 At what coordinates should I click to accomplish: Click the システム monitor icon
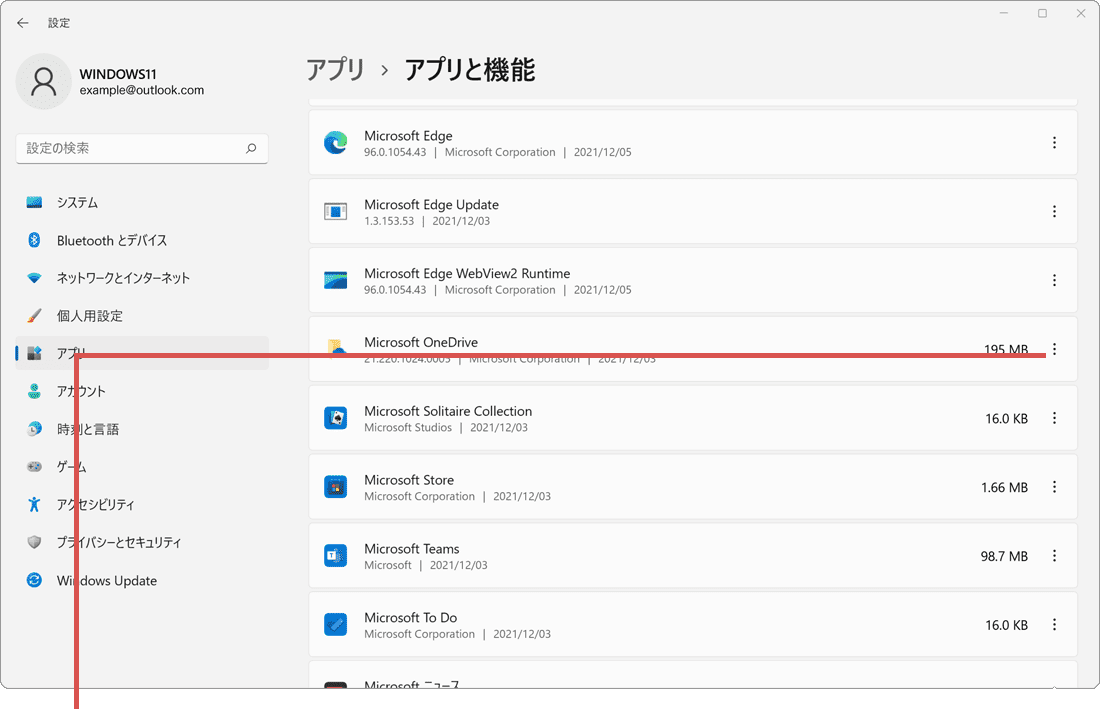pos(34,203)
